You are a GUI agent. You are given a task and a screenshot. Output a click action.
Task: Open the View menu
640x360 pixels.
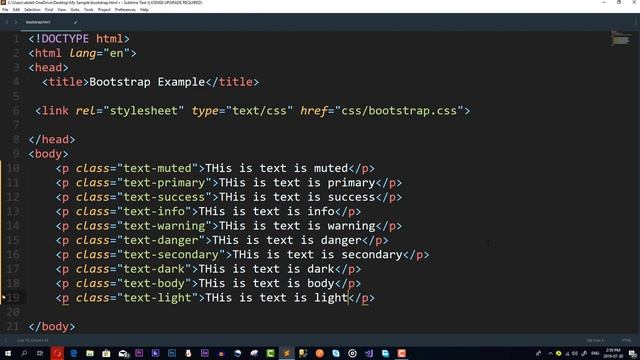(62, 9)
